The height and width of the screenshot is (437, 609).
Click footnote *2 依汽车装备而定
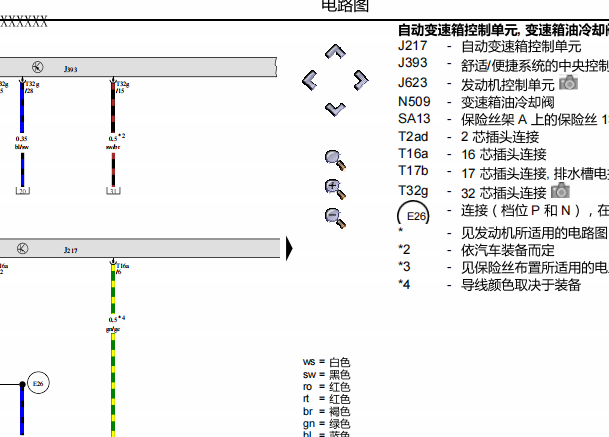click(476, 250)
